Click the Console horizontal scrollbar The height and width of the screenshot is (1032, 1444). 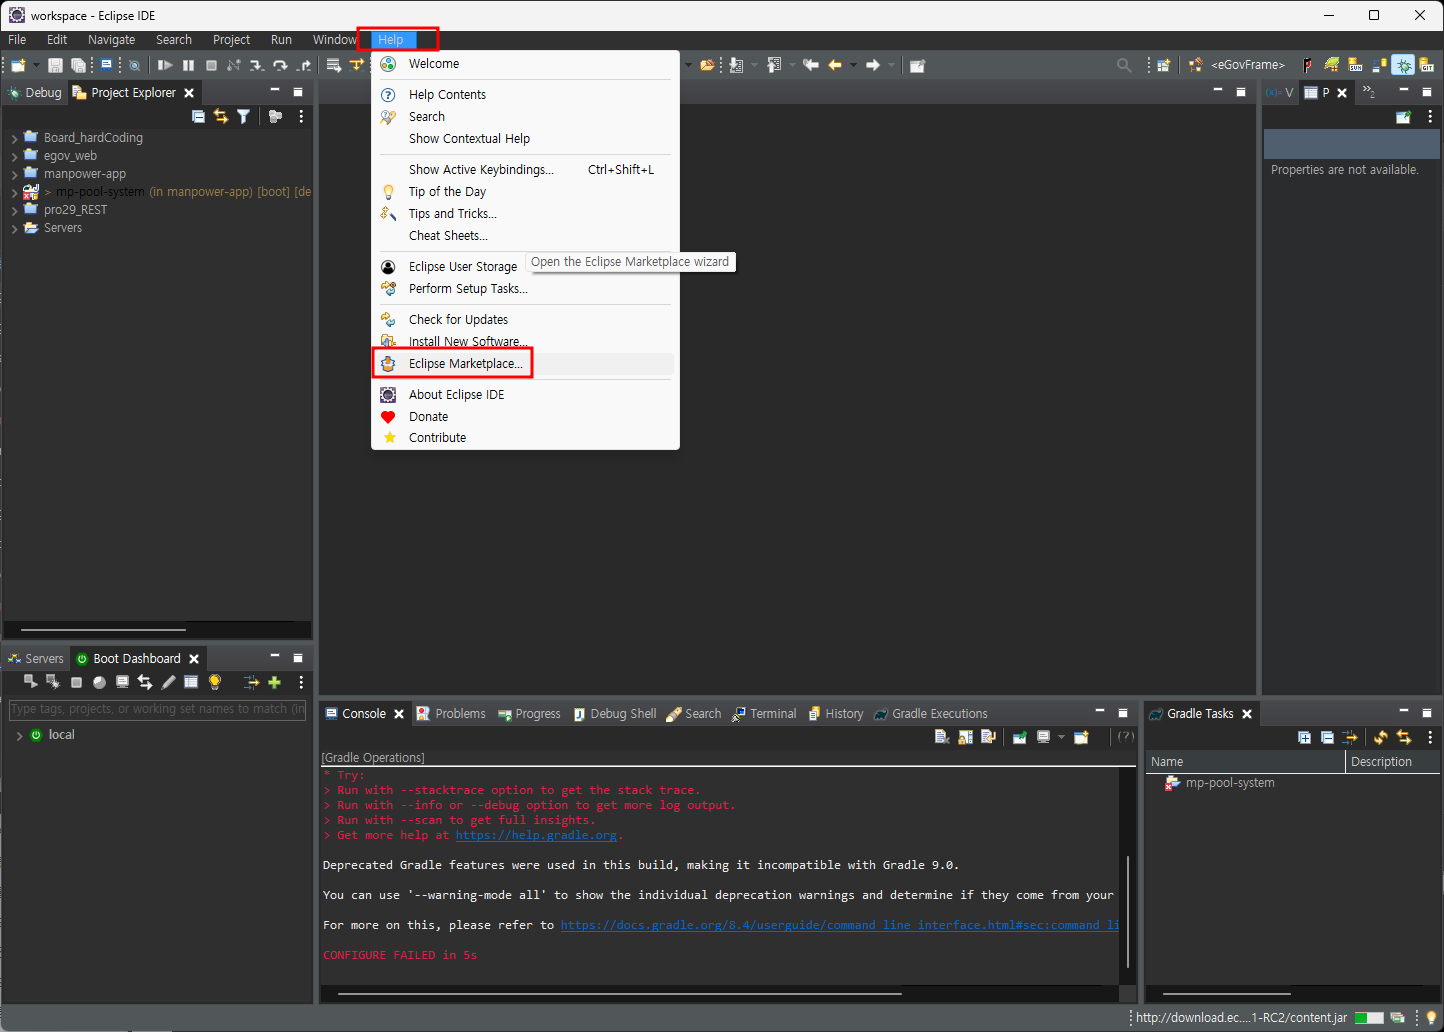(x=620, y=994)
